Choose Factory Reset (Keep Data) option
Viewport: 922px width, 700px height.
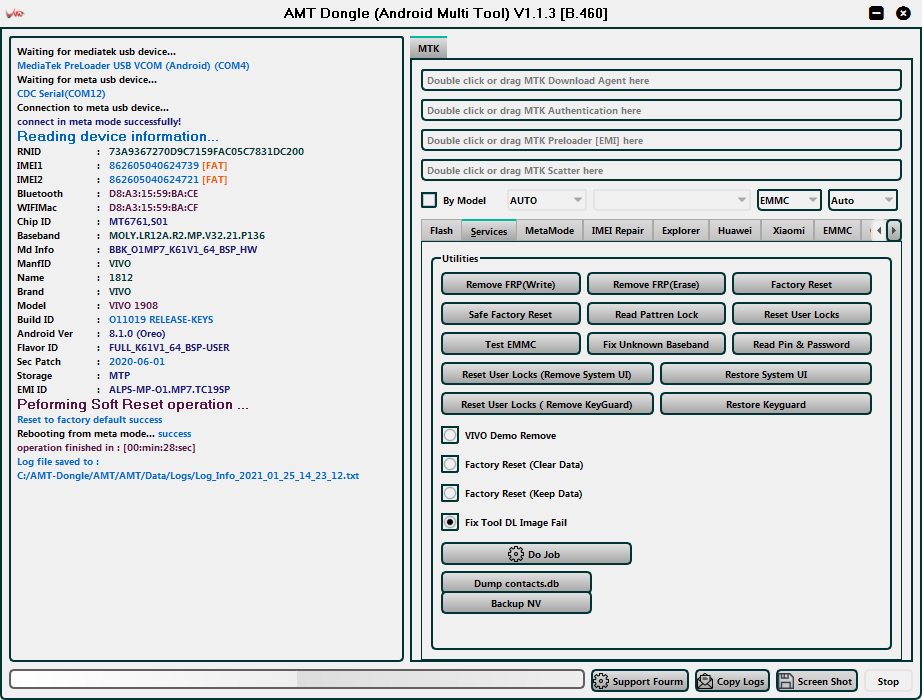coord(450,494)
